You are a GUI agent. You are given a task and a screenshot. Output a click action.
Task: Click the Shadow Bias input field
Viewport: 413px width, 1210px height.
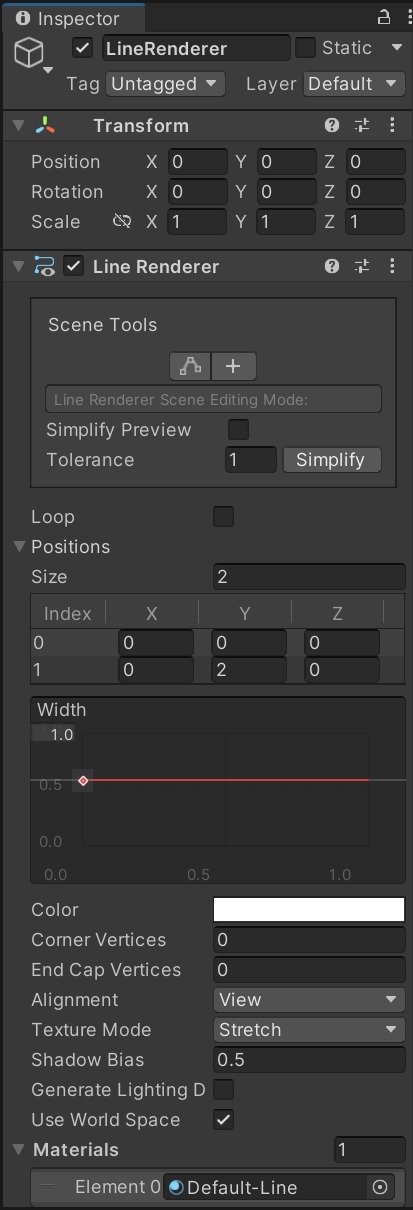pyautogui.click(x=309, y=1060)
